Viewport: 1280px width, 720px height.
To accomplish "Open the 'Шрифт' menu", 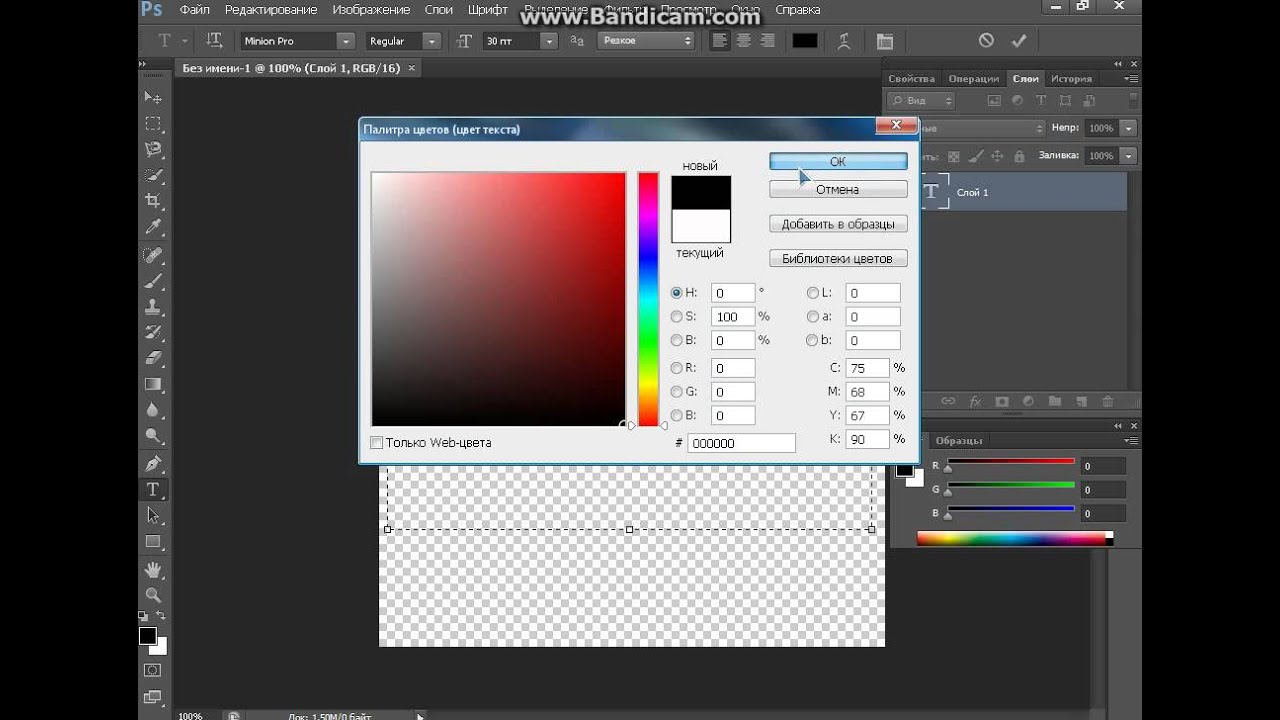I will coord(487,10).
